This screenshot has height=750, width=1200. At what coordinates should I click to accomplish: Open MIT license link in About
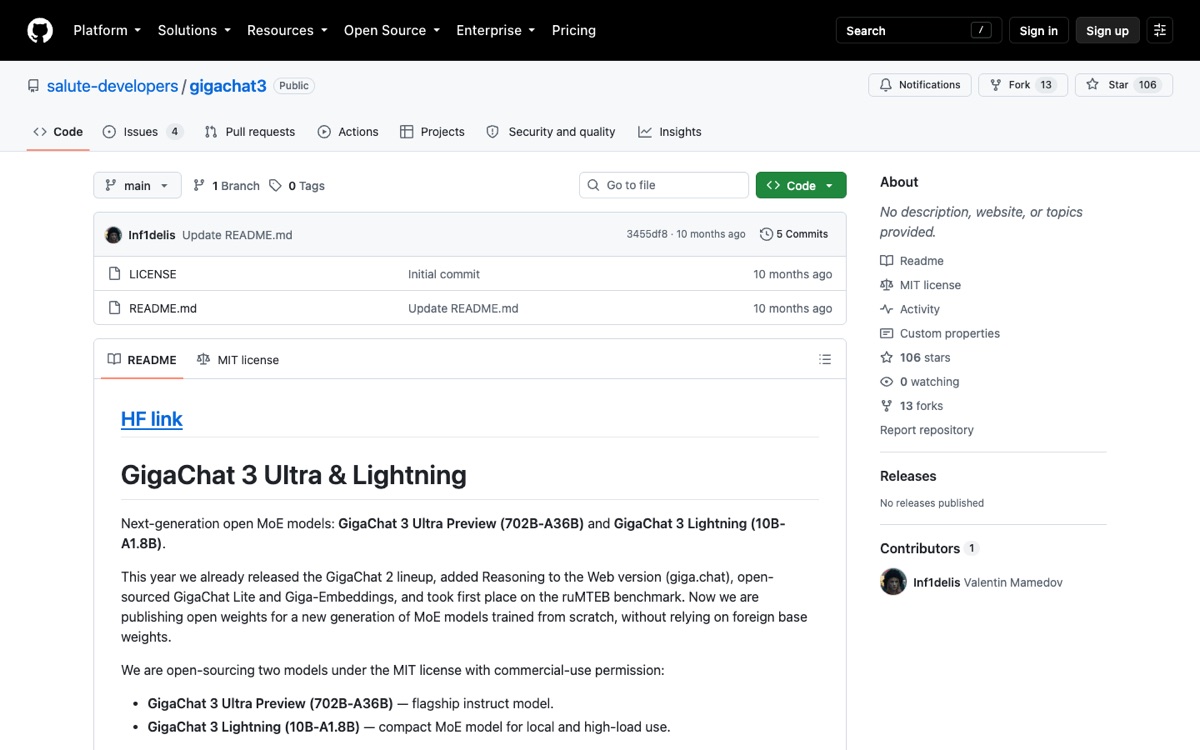point(920,285)
